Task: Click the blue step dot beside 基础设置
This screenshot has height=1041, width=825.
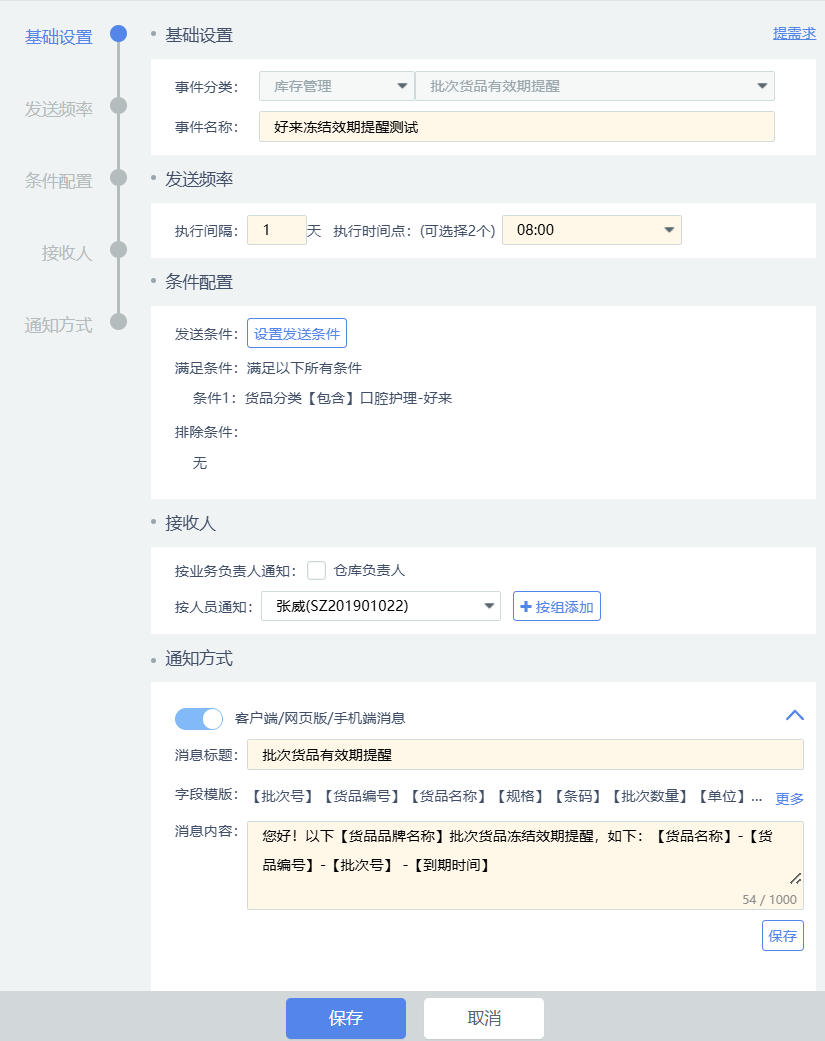Action: point(119,34)
